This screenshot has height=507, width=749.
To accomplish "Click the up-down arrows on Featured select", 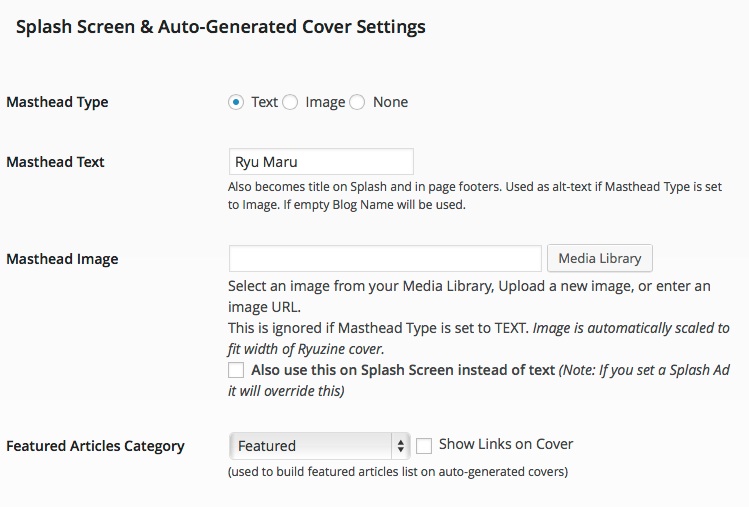I will click(401, 446).
